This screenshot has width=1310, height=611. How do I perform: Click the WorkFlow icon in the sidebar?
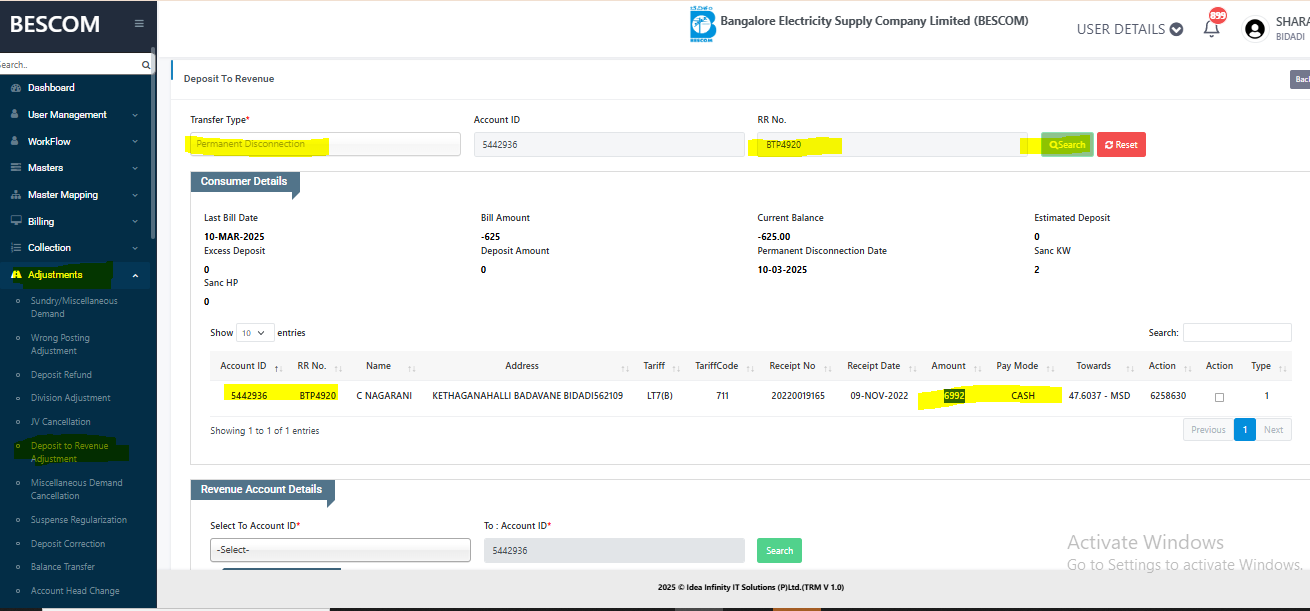(16, 142)
